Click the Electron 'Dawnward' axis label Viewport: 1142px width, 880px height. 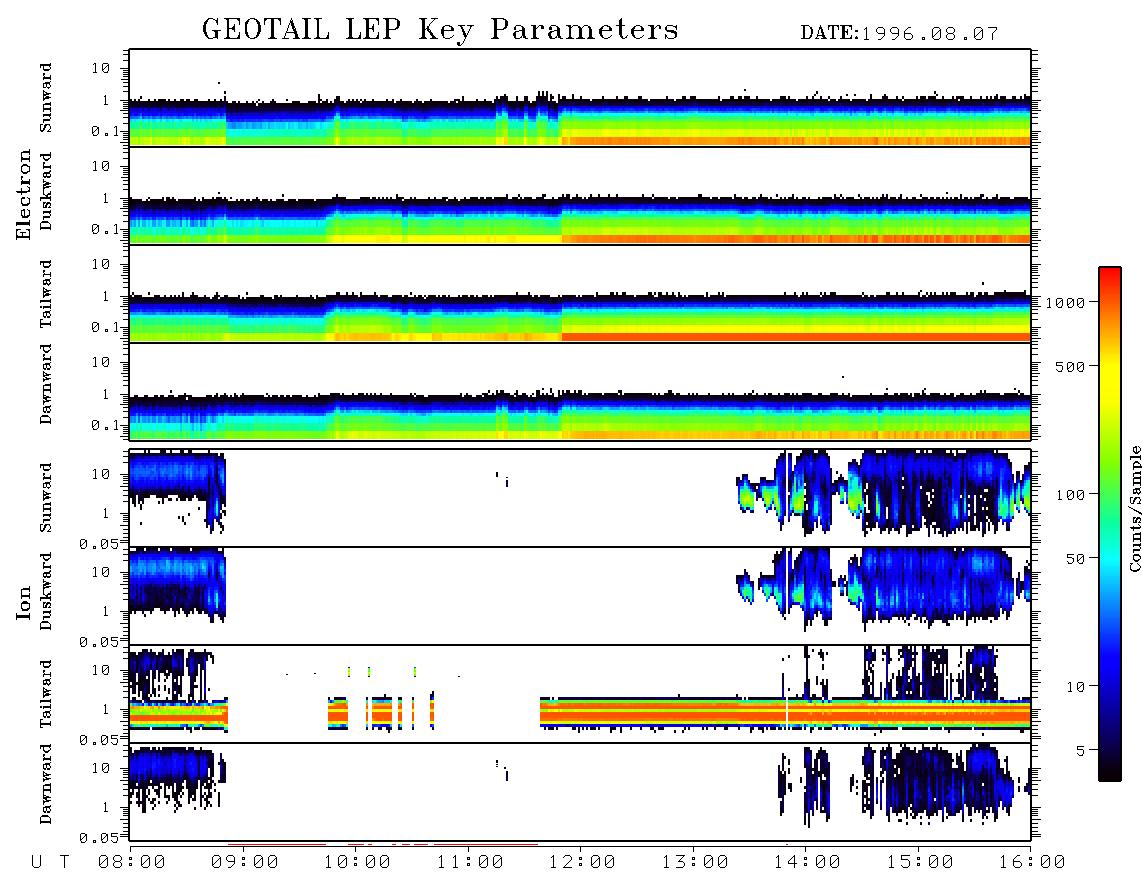tap(46, 384)
